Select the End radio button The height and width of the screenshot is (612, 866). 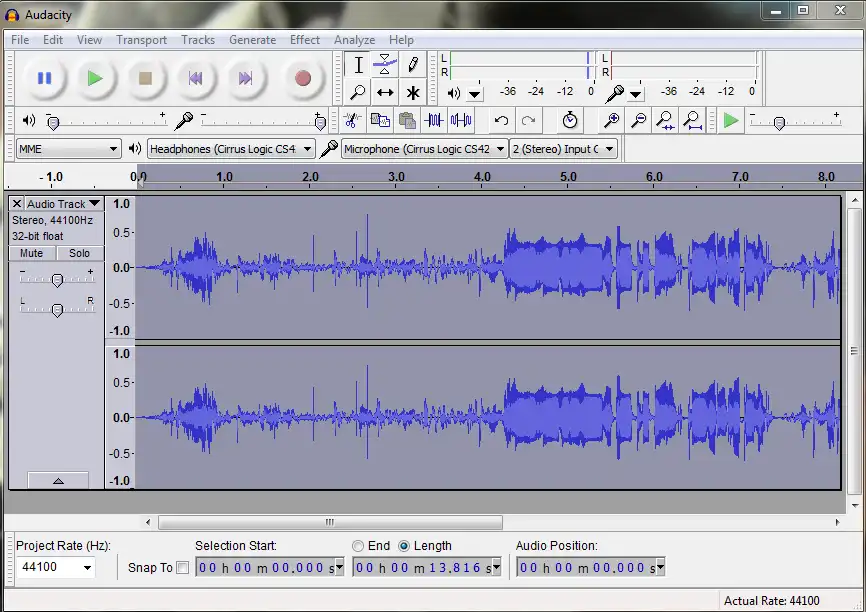coord(358,546)
